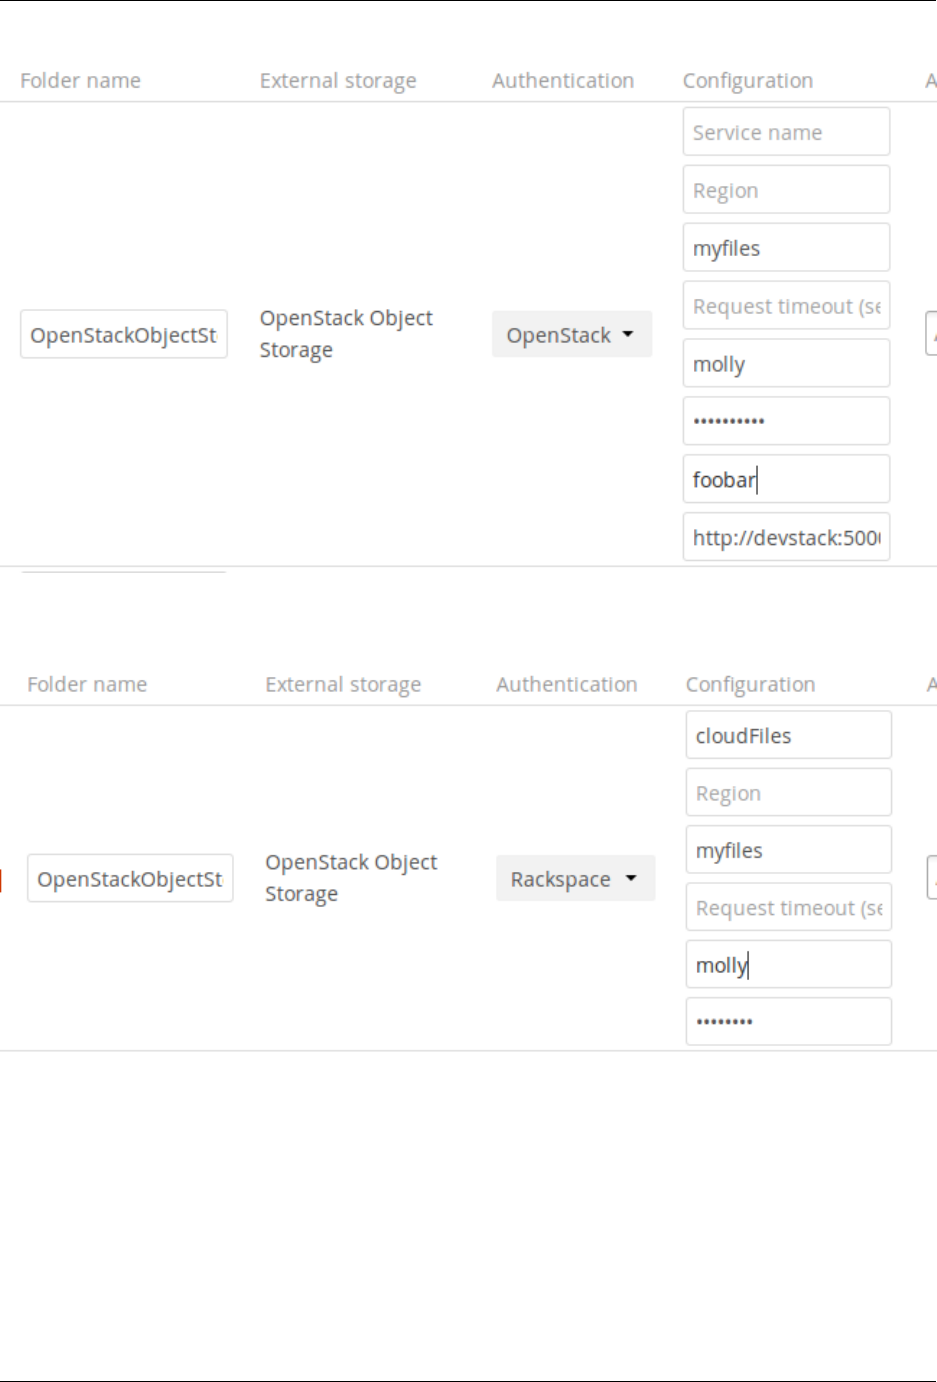Image resolution: width=937 pixels, height=1382 pixels.
Task: Click the Service name field
Action: (786, 132)
